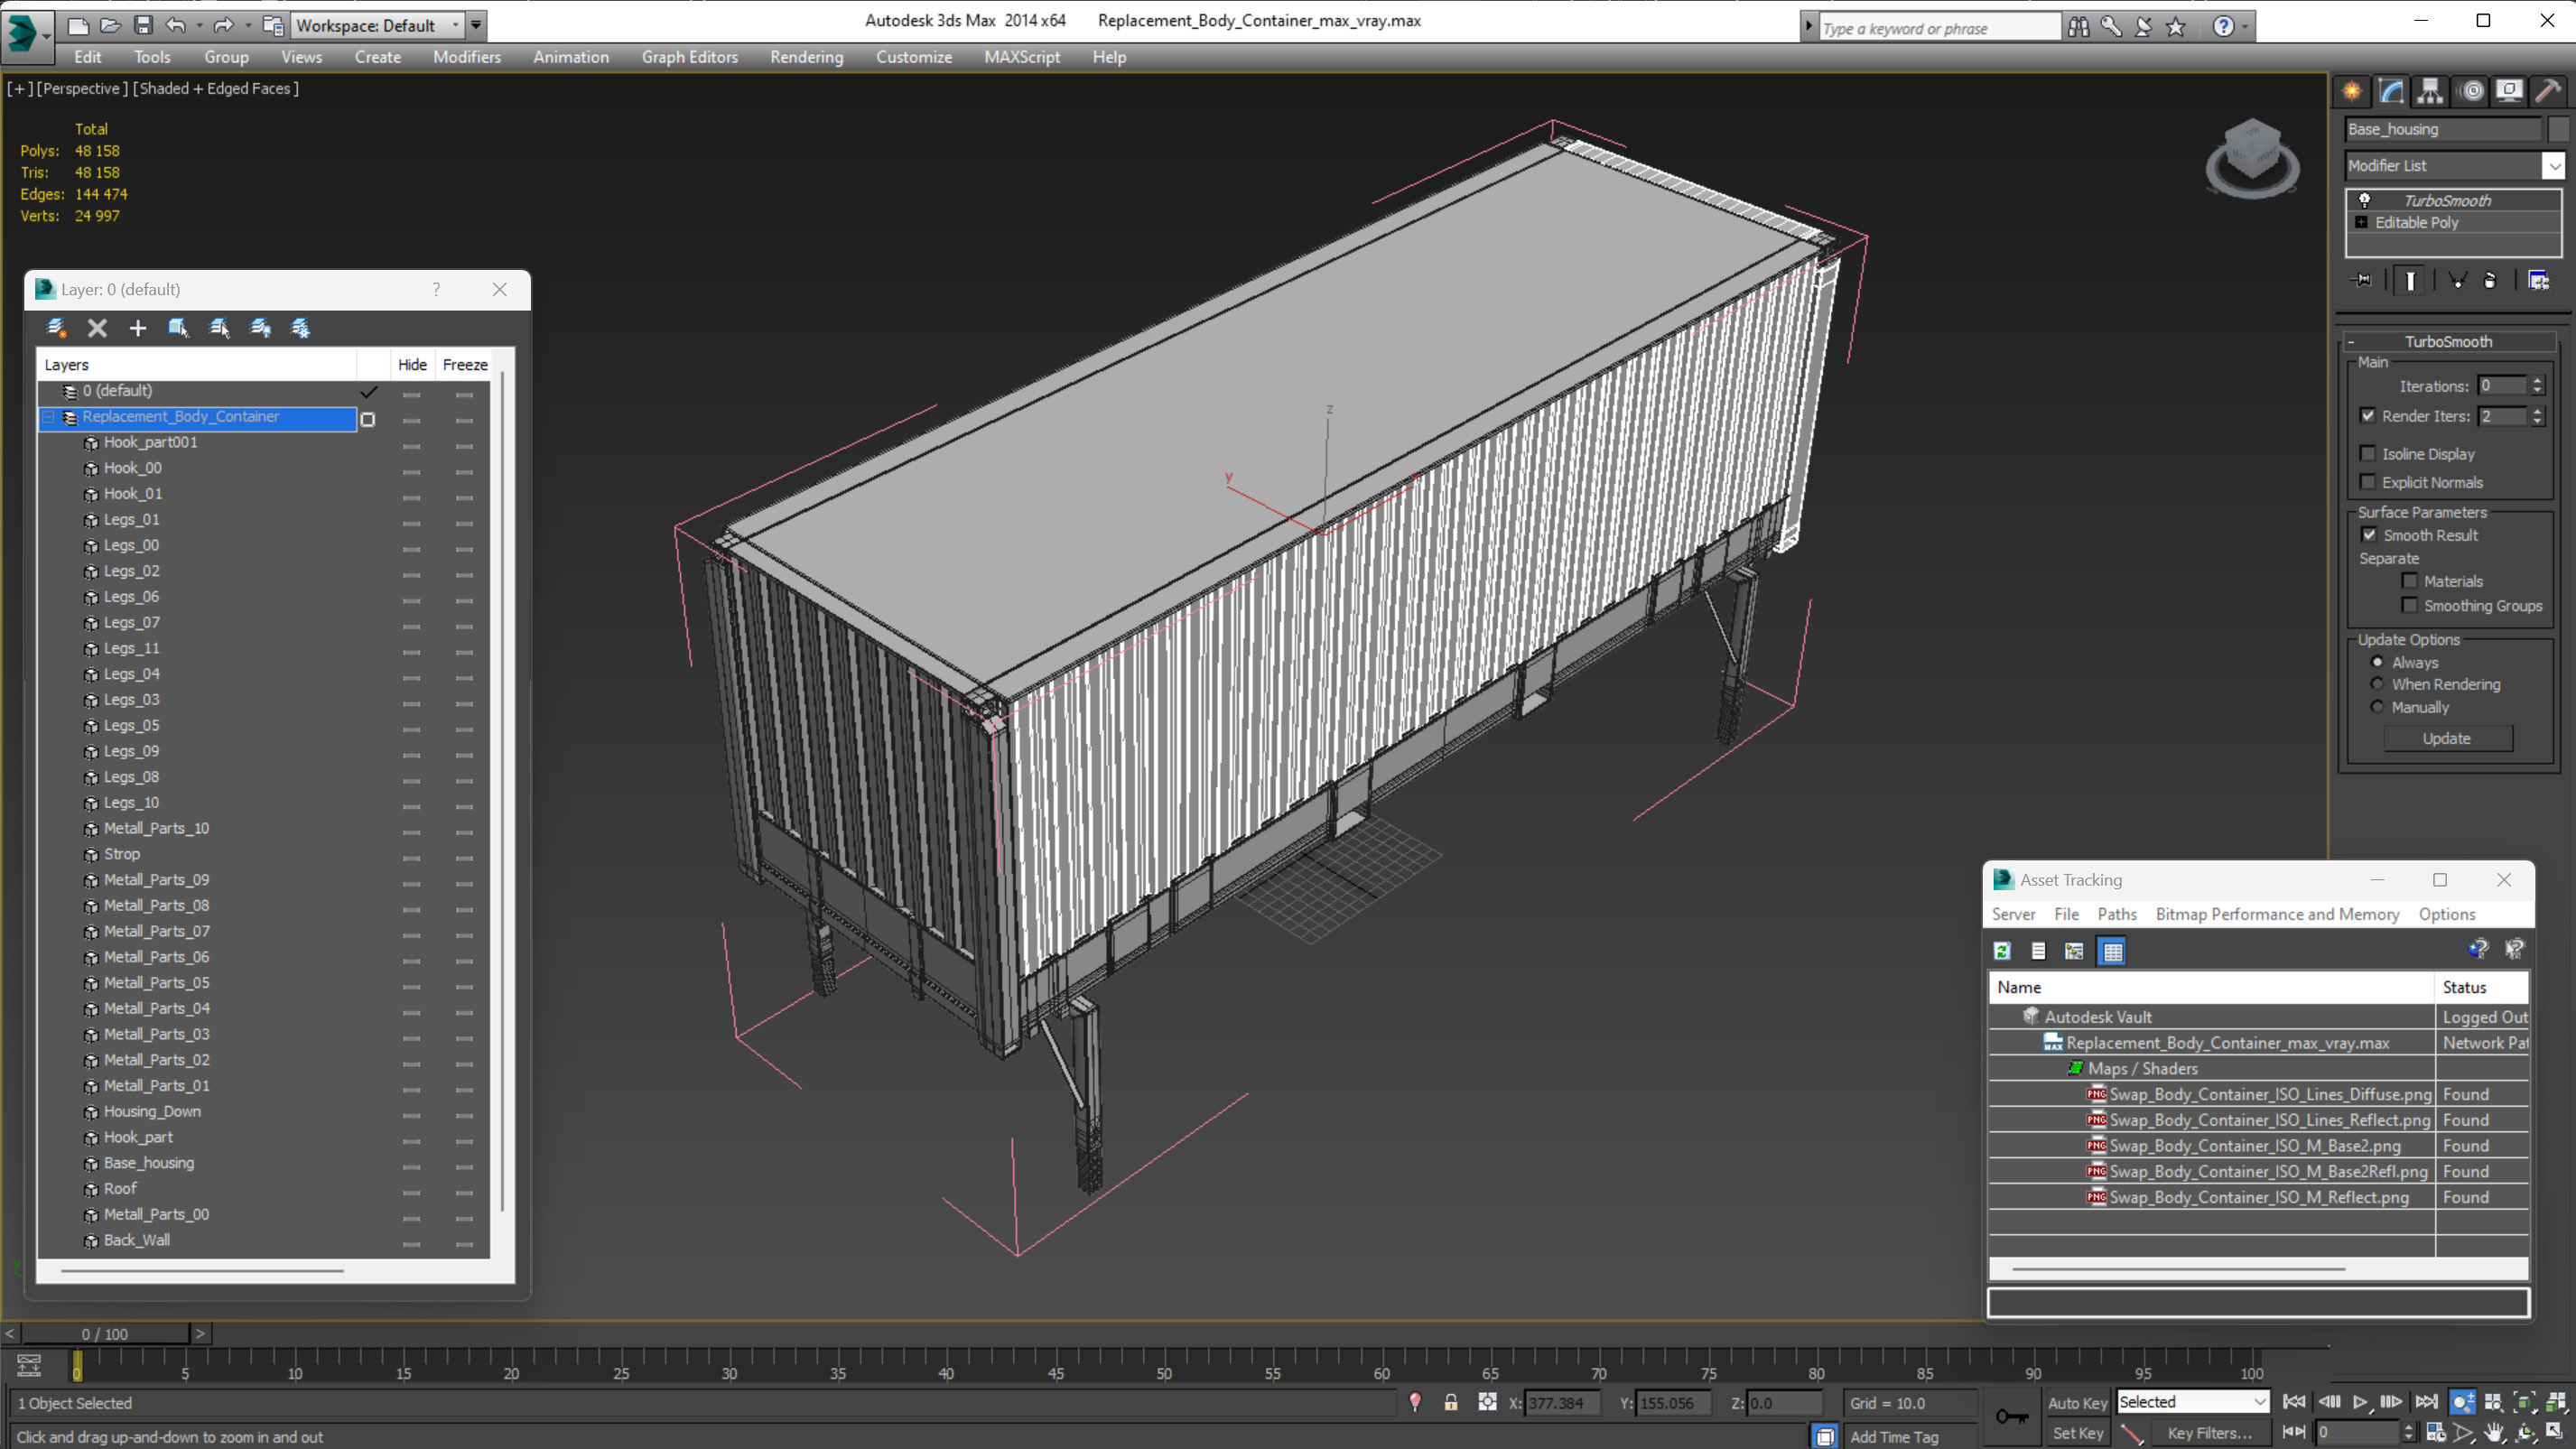Toggle the selection lock padlock icon
Image resolution: width=2576 pixels, height=1449 pixels.
coord(1450,1402)
